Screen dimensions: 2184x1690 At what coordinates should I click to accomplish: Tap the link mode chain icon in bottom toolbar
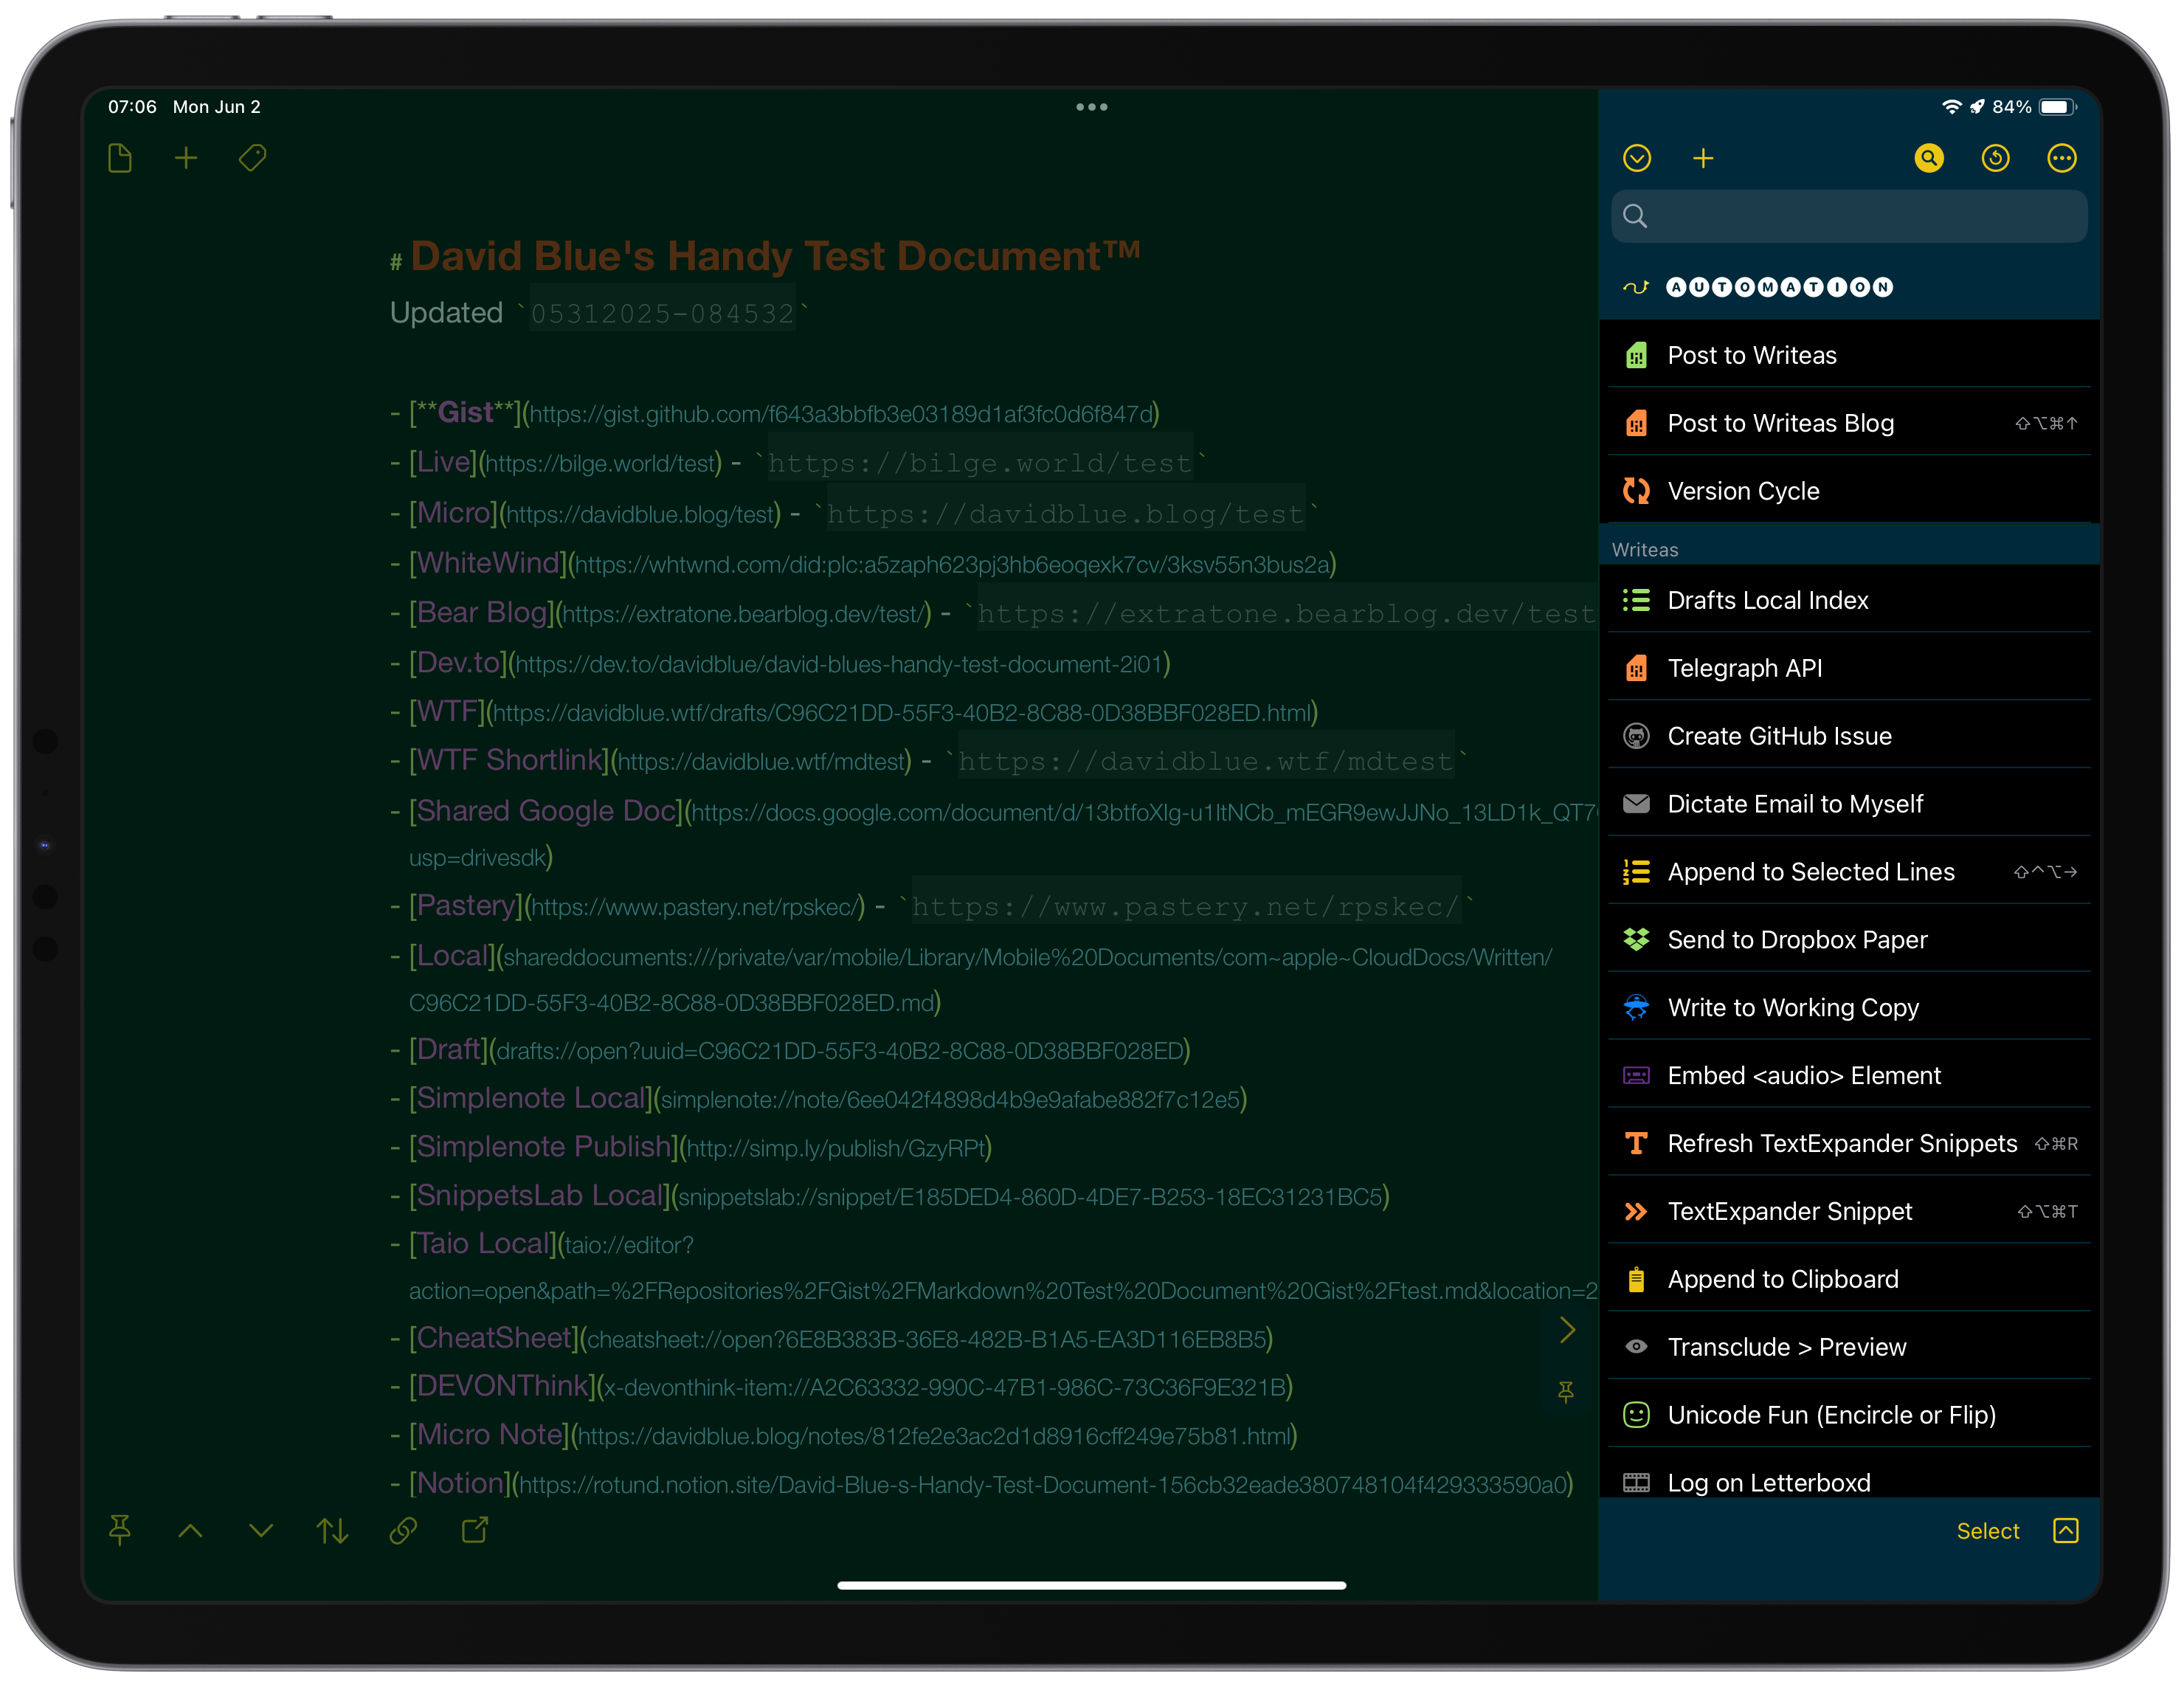pos(404,1530)
